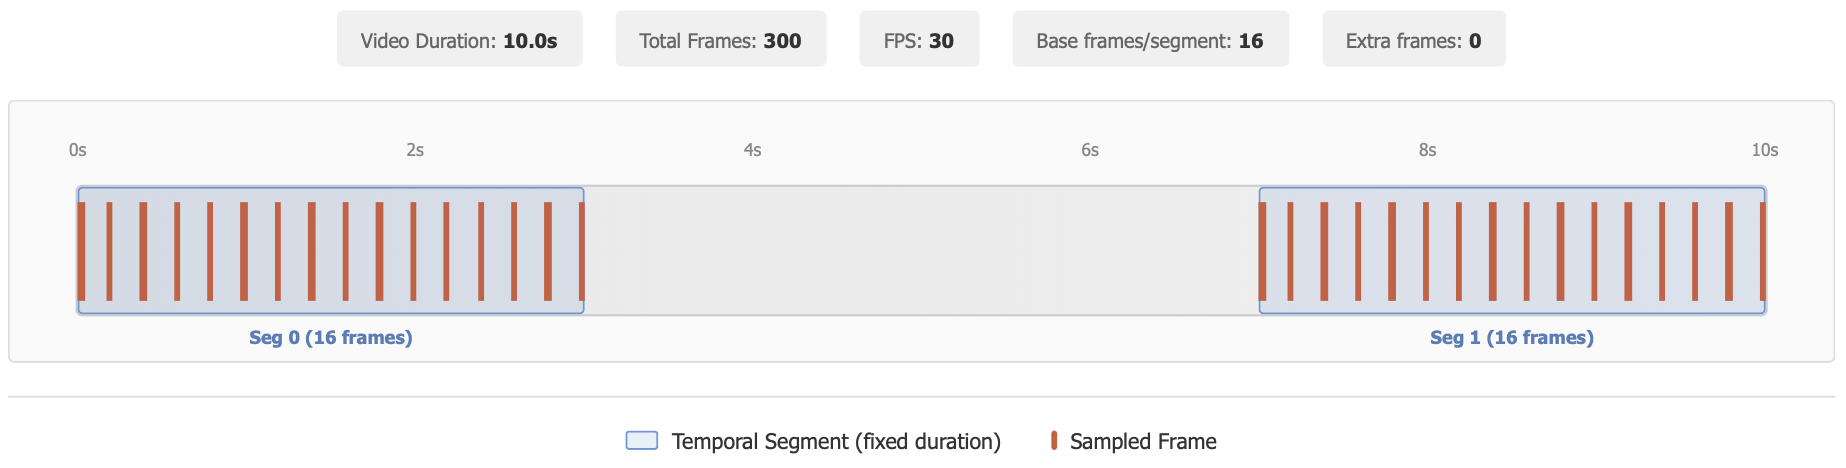Image resolution: width=1846 pixels, height=468 pixels.
Task: Click the Sampled Frame legend marker
Action: coord(1054,441)
